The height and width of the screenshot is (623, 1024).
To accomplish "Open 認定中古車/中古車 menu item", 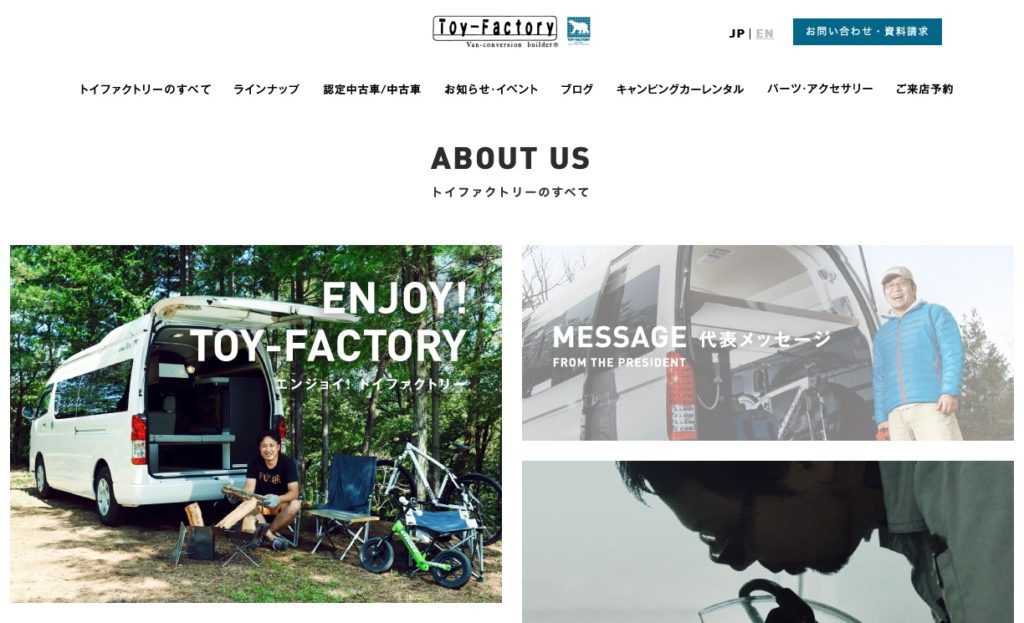I will 372,89.
